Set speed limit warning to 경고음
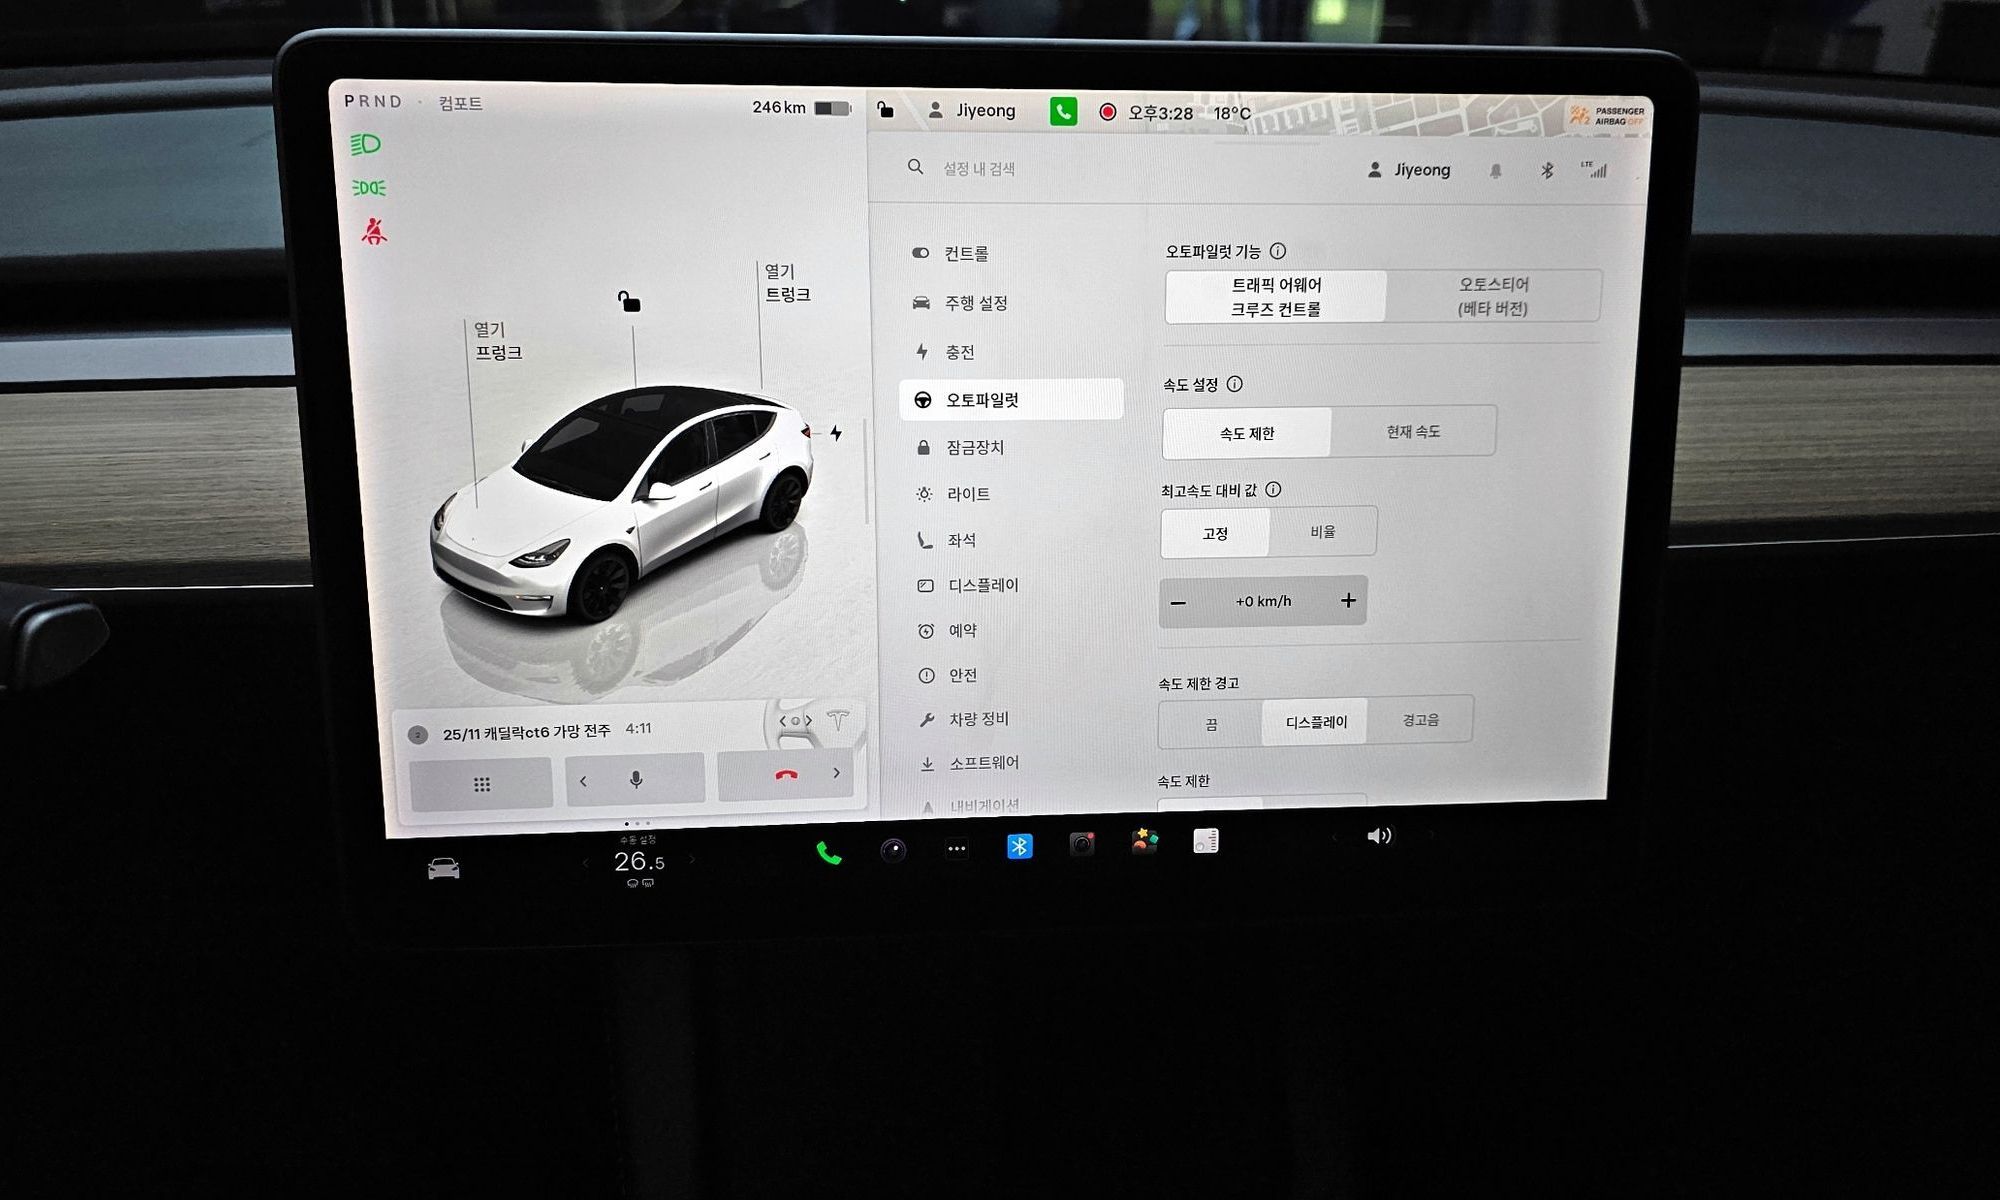 click(x=1420, y=720)
